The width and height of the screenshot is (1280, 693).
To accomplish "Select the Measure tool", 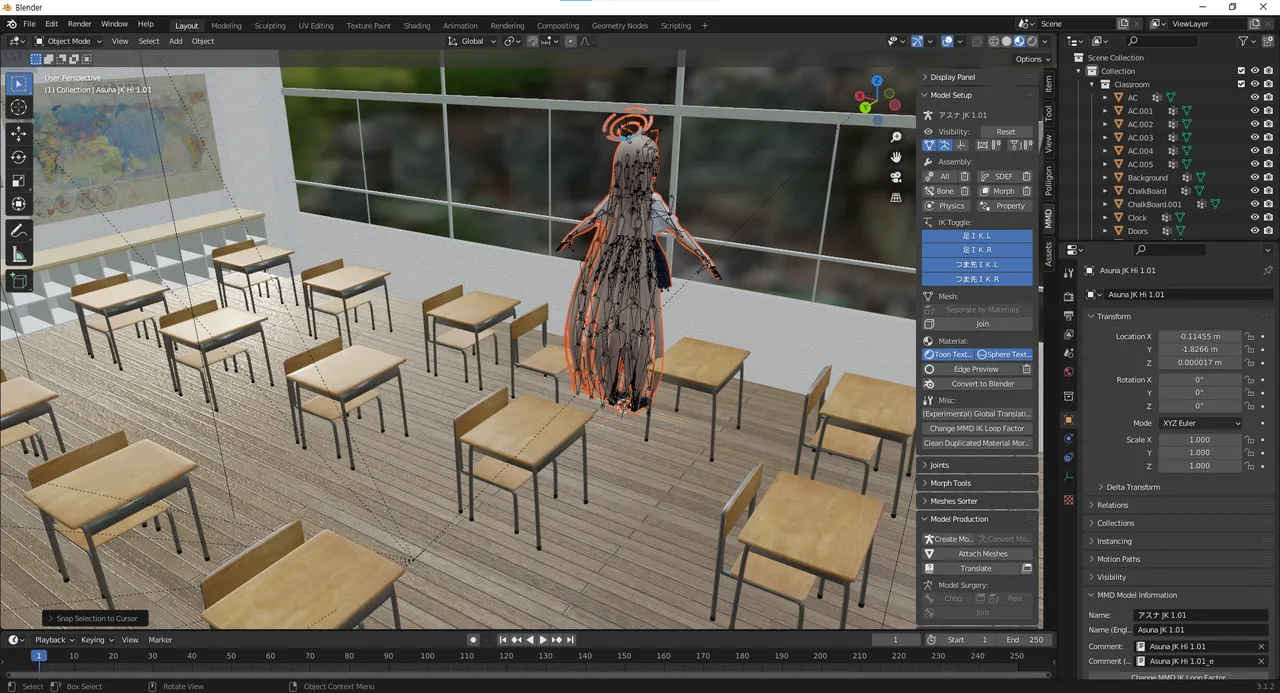I will tap(18, 255).
